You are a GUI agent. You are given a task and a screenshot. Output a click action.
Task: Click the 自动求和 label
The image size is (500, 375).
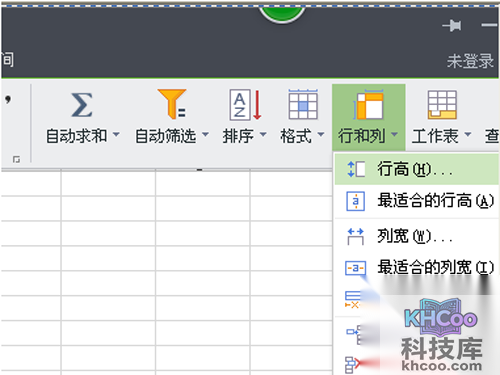tap(77, 136)
